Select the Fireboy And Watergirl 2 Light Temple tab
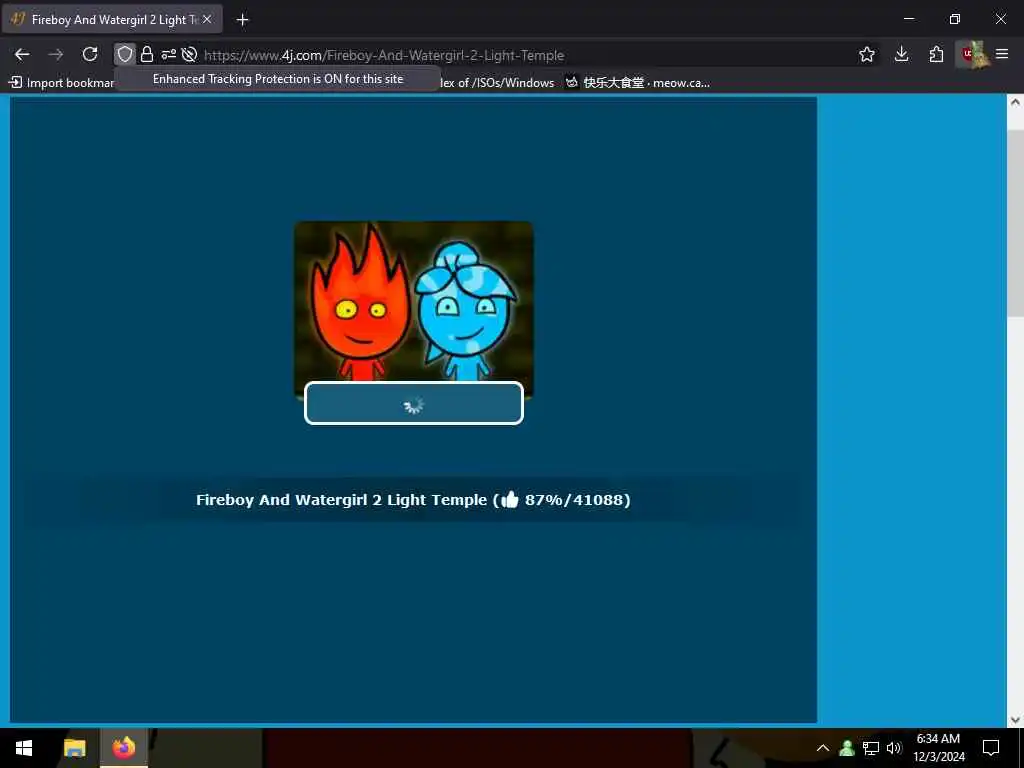This screenshot has height=768, width=1024. coord(112,20)
